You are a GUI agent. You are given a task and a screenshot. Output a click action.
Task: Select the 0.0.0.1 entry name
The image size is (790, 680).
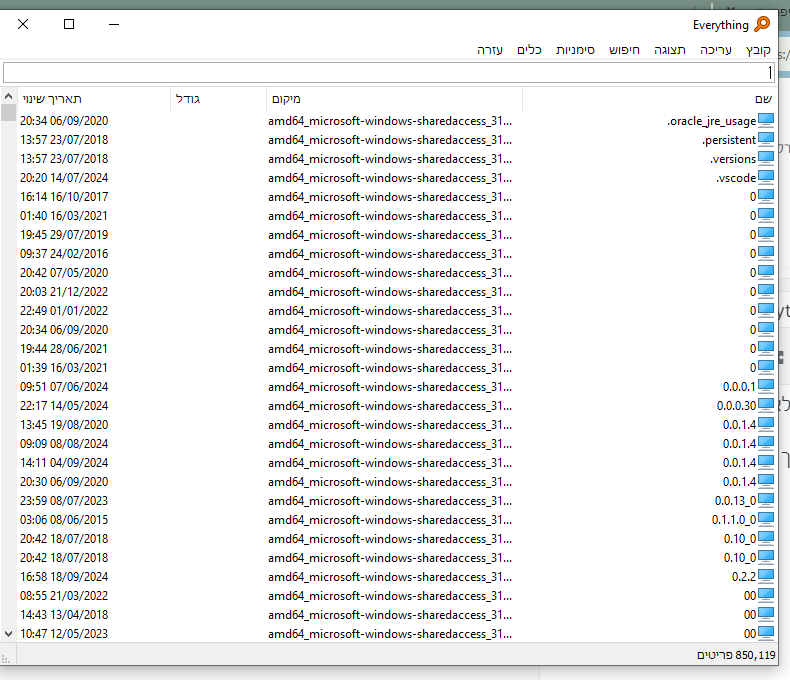pyautogui.click(x=739, y=387)
